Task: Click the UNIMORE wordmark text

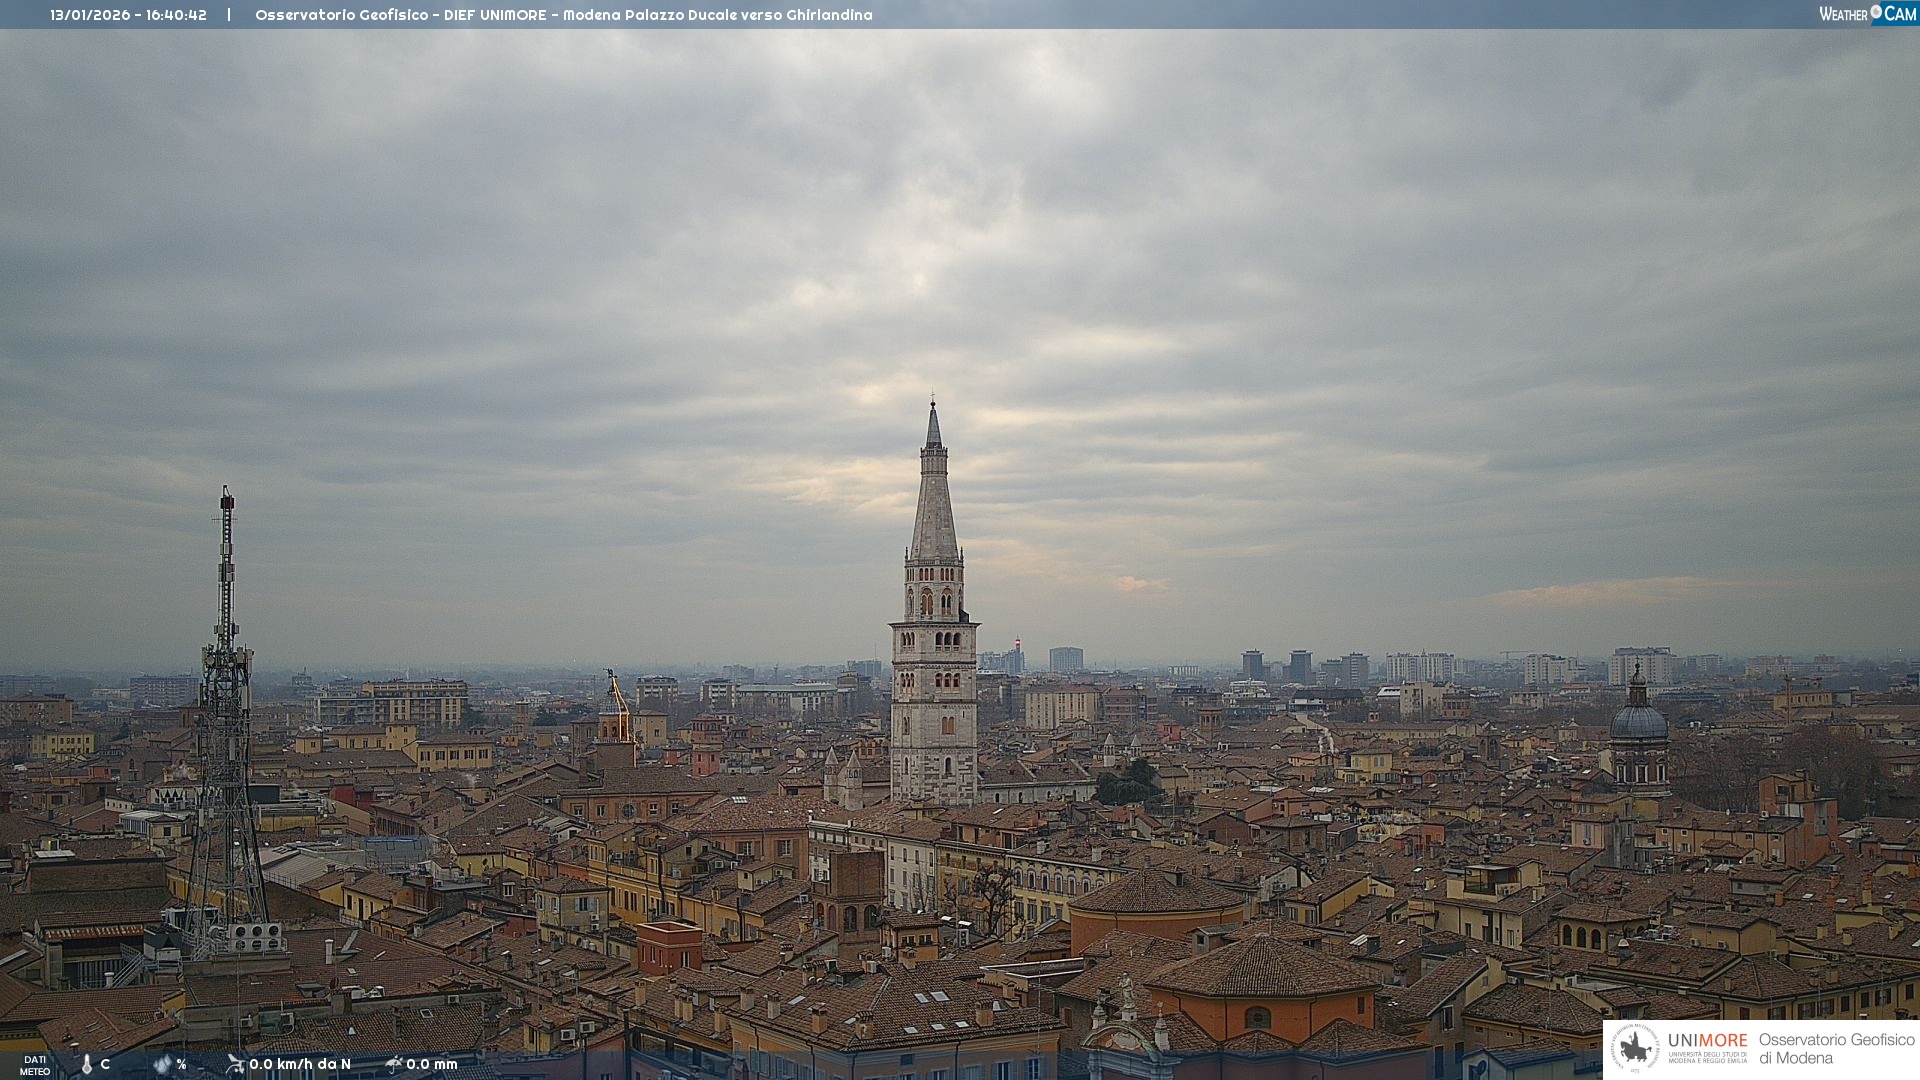Action: click(1707, 1040)
